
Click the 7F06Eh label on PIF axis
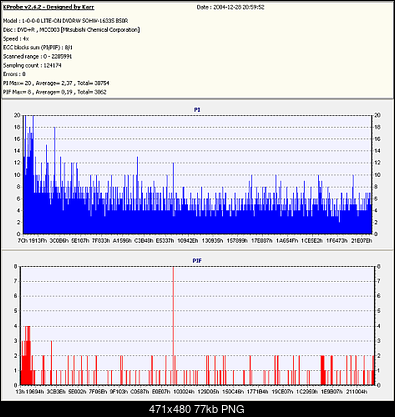point(98,392)
